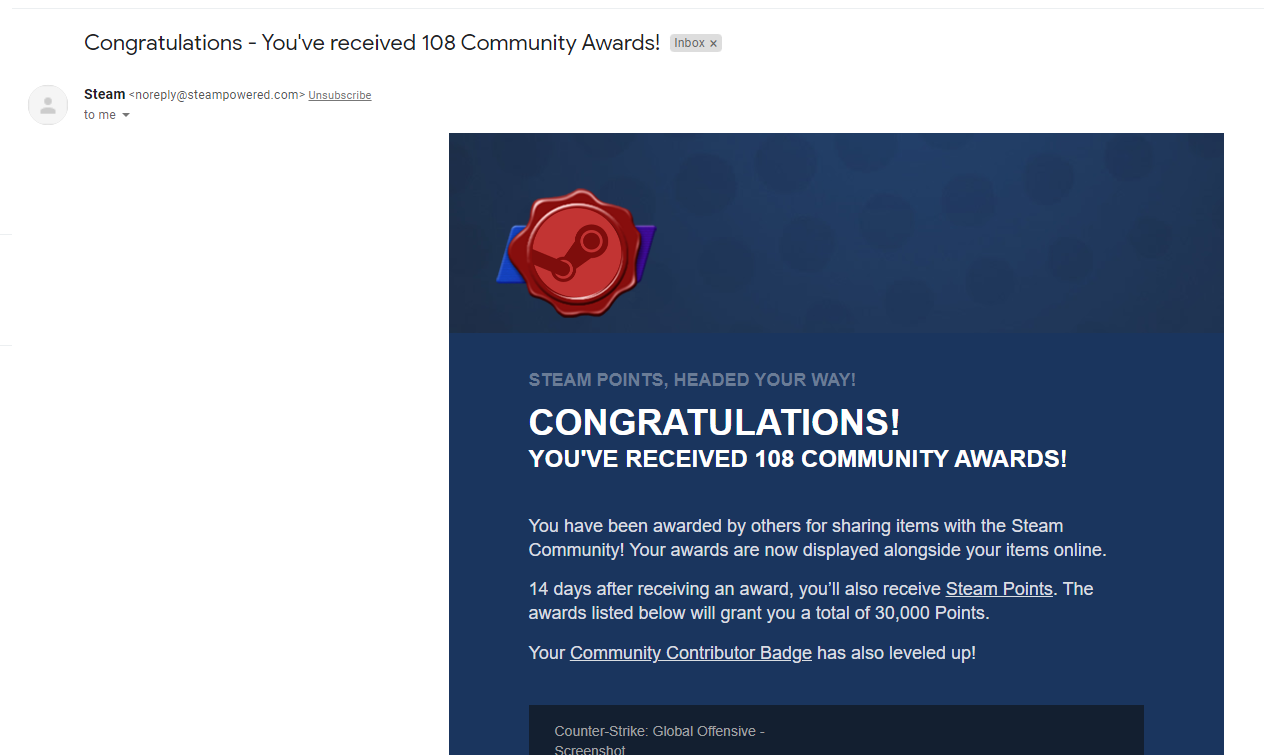Image resolution: width=1264 pixels, height=755 pixels.
Task: Remove the Inbox label with its x
Action: coord(713,44)
